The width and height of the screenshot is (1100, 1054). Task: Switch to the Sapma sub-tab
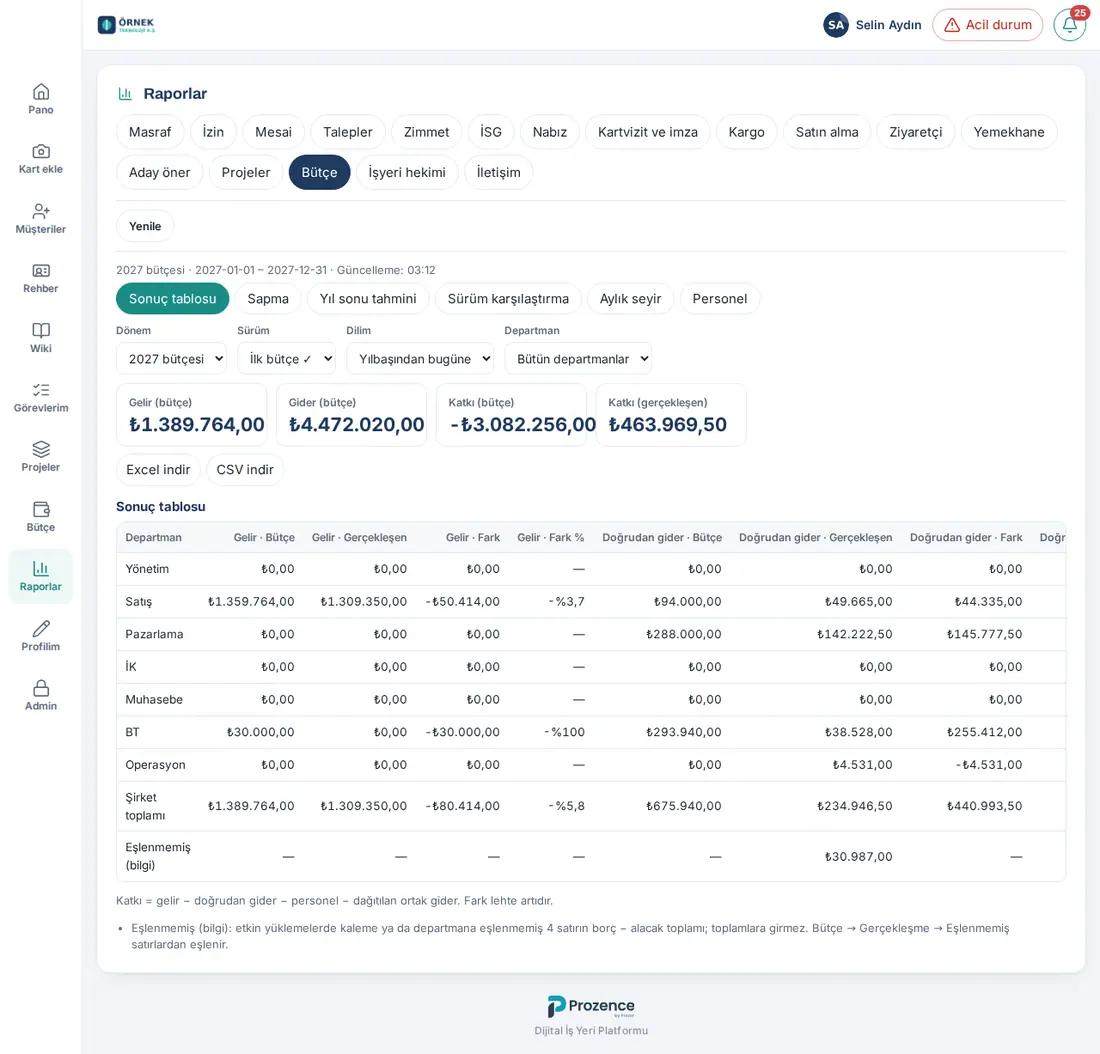[268, 299]
